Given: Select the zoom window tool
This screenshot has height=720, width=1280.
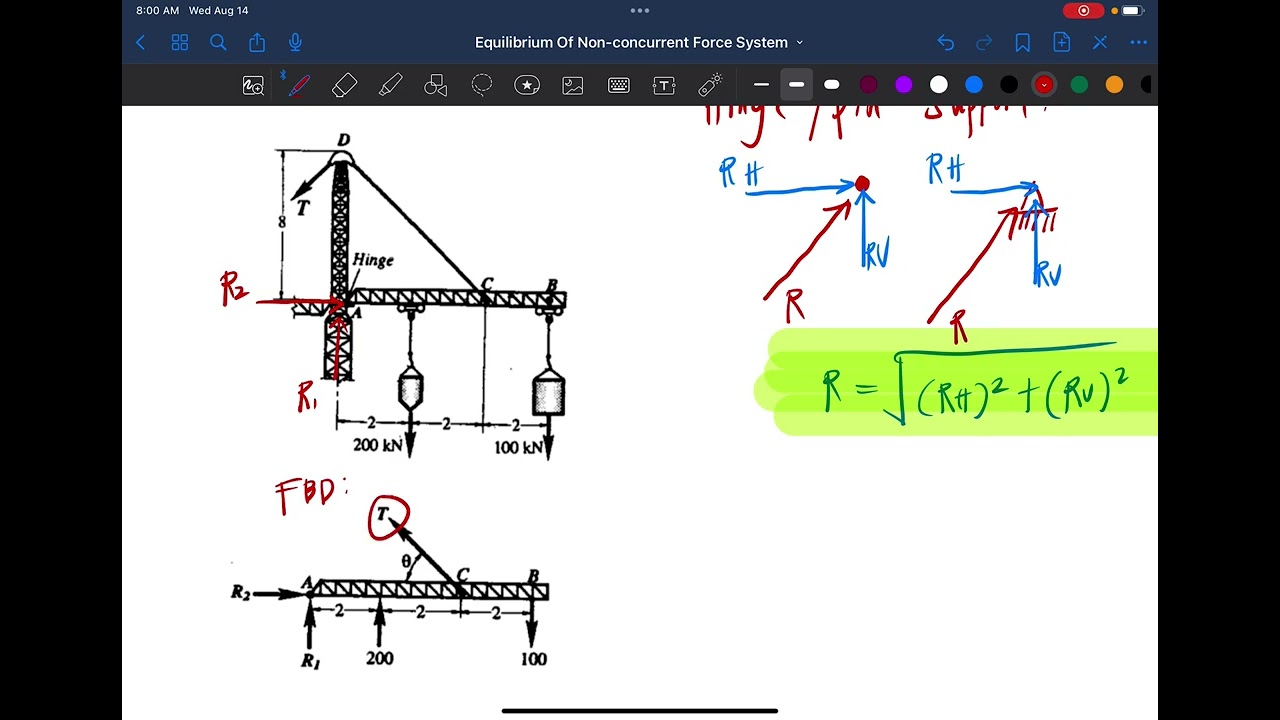Looking at the screenshot, I should (253, 86).
